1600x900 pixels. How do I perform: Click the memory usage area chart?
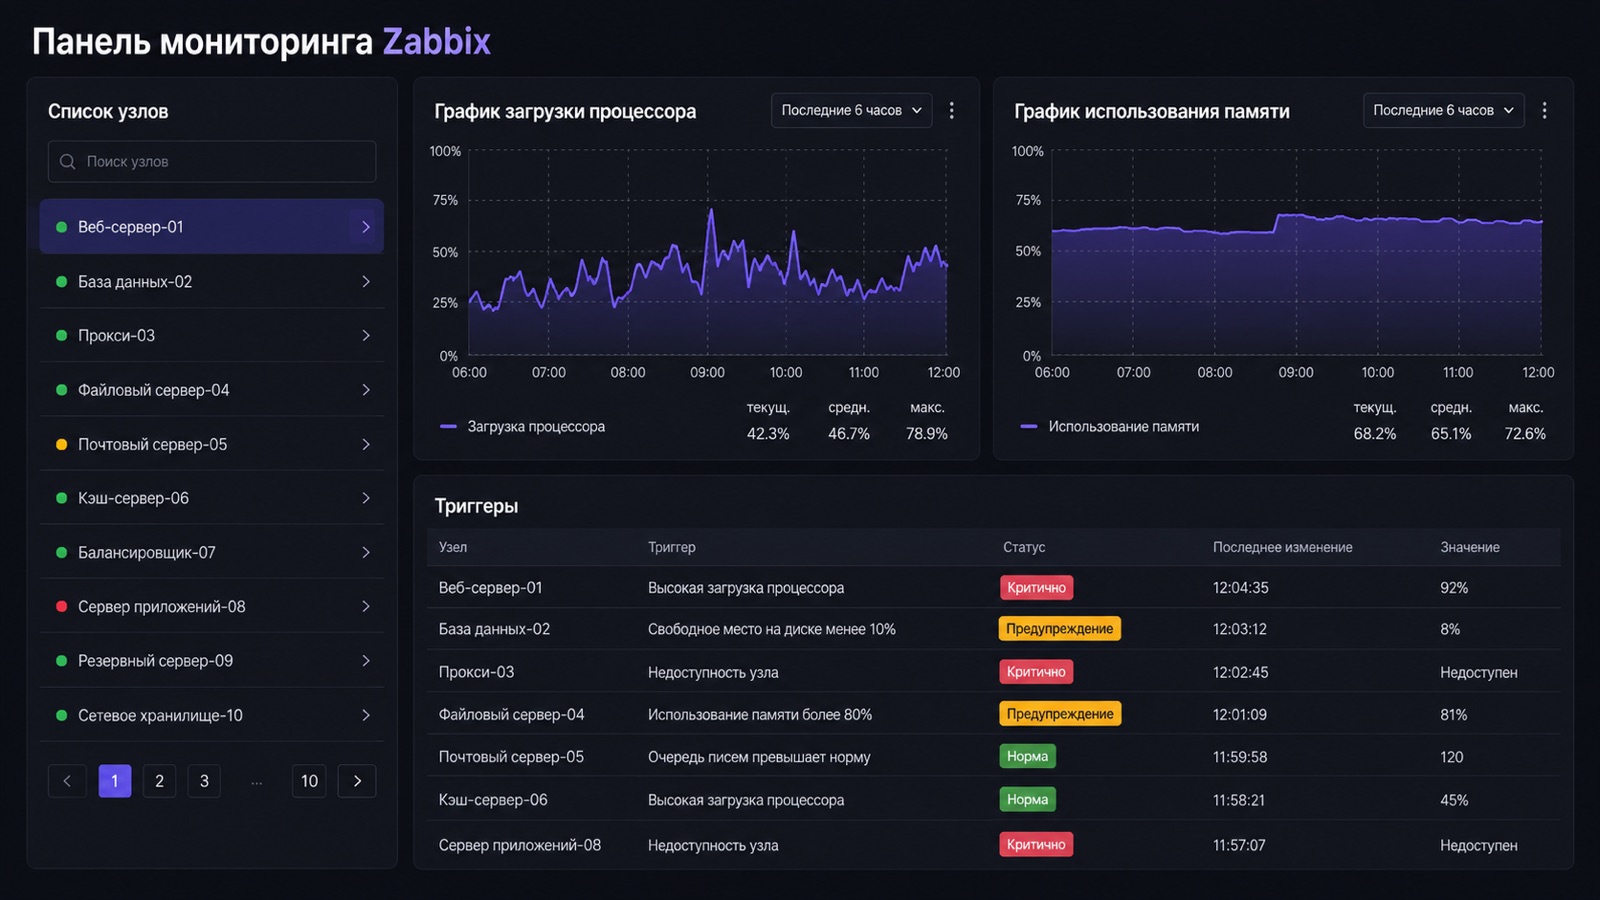click(x=1296, y=253)
